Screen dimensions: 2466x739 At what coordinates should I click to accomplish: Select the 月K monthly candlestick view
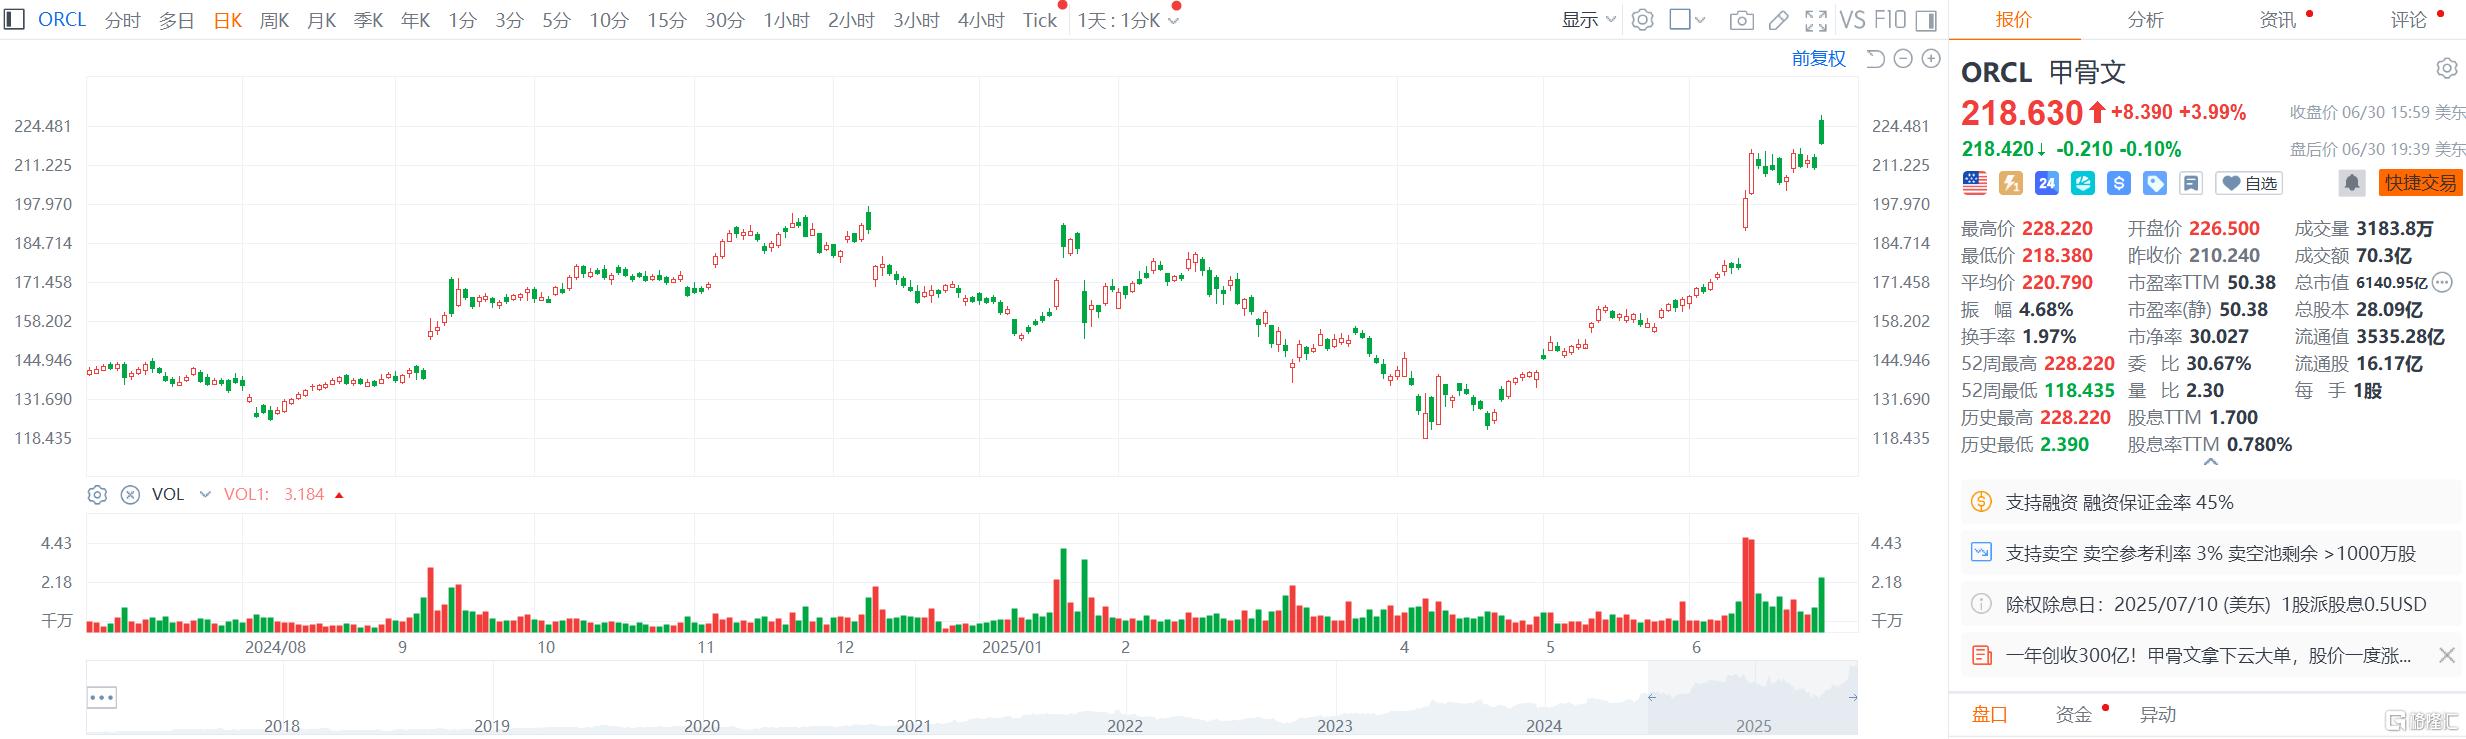321,20
